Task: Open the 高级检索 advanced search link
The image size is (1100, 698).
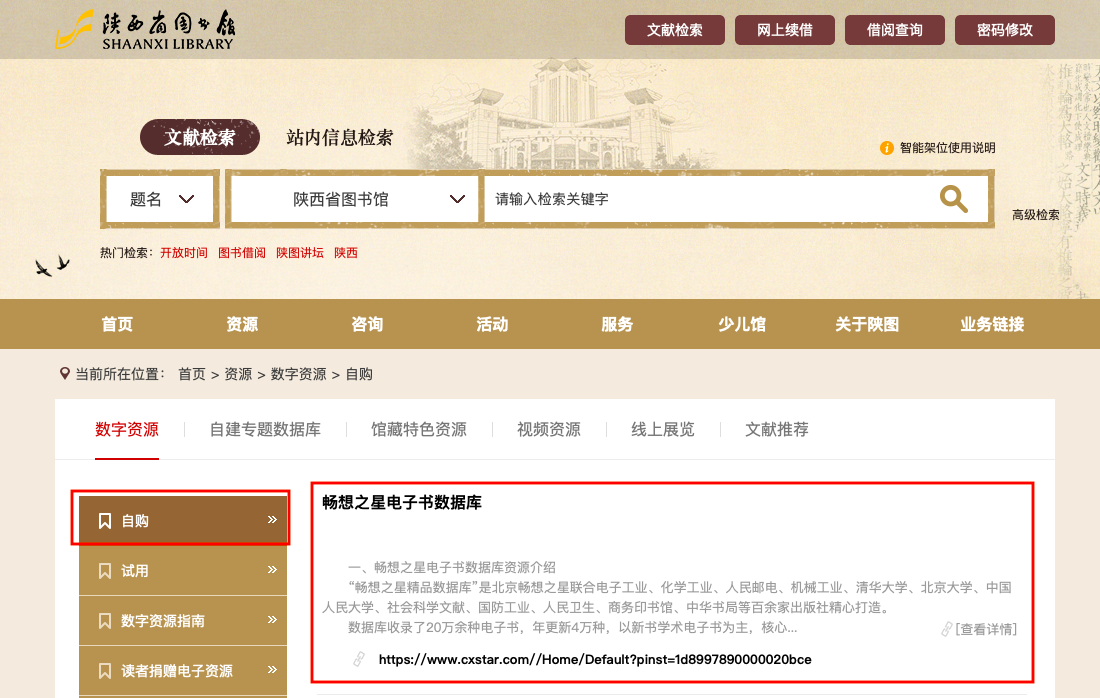Action: point(1035,215)
